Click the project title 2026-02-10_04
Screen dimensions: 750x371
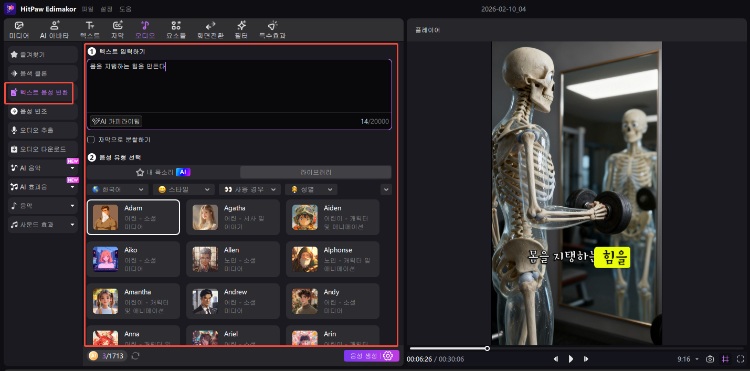(x=503, y=9)
